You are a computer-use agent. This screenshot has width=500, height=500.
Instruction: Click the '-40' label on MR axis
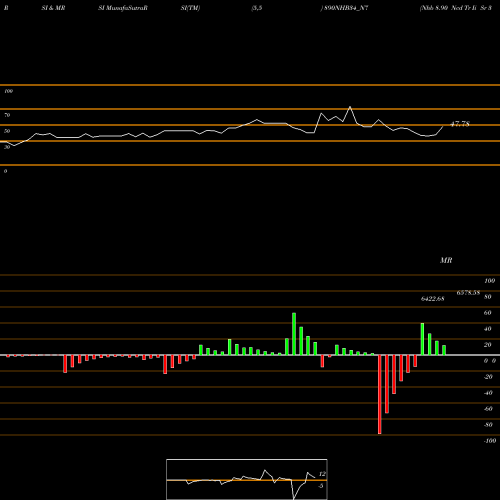coord(488,393)
